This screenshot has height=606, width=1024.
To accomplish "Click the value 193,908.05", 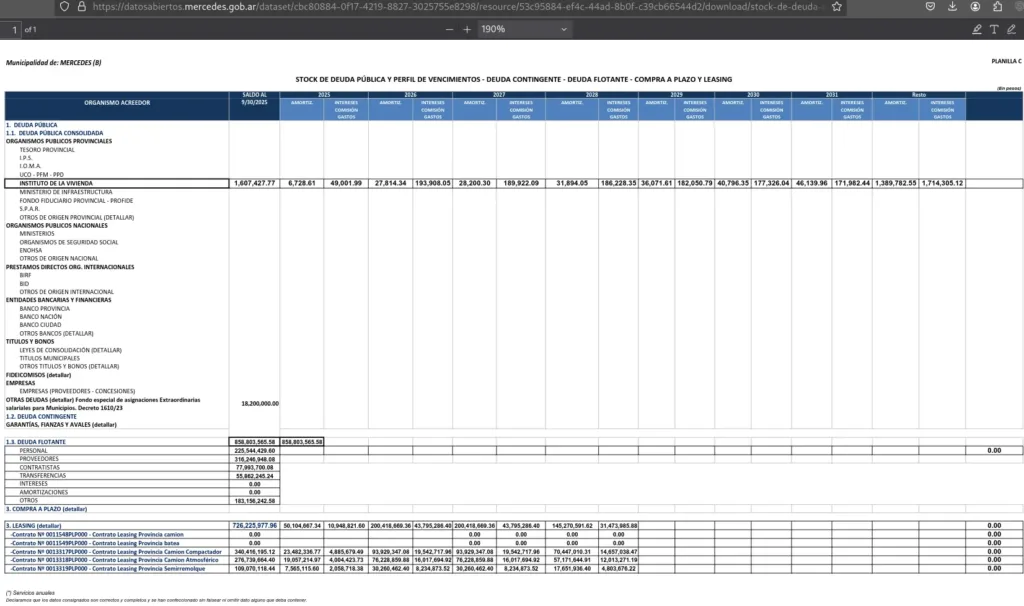I will coord(432,183).
